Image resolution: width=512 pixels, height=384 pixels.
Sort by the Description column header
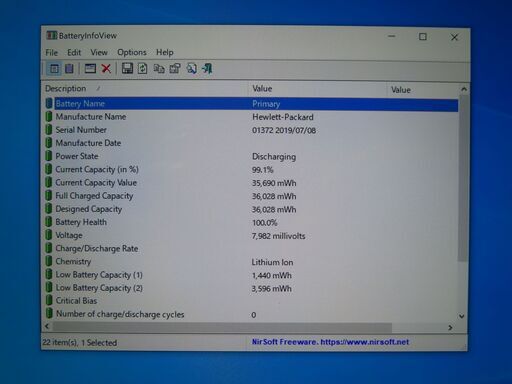(146, 89)
